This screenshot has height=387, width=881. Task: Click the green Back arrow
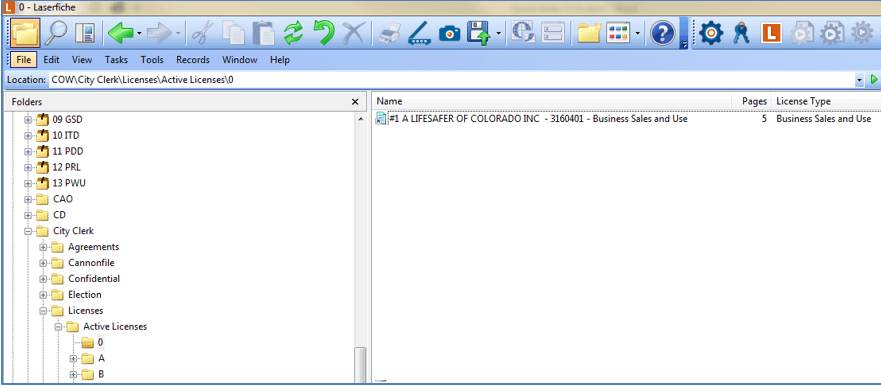(121, 34)
